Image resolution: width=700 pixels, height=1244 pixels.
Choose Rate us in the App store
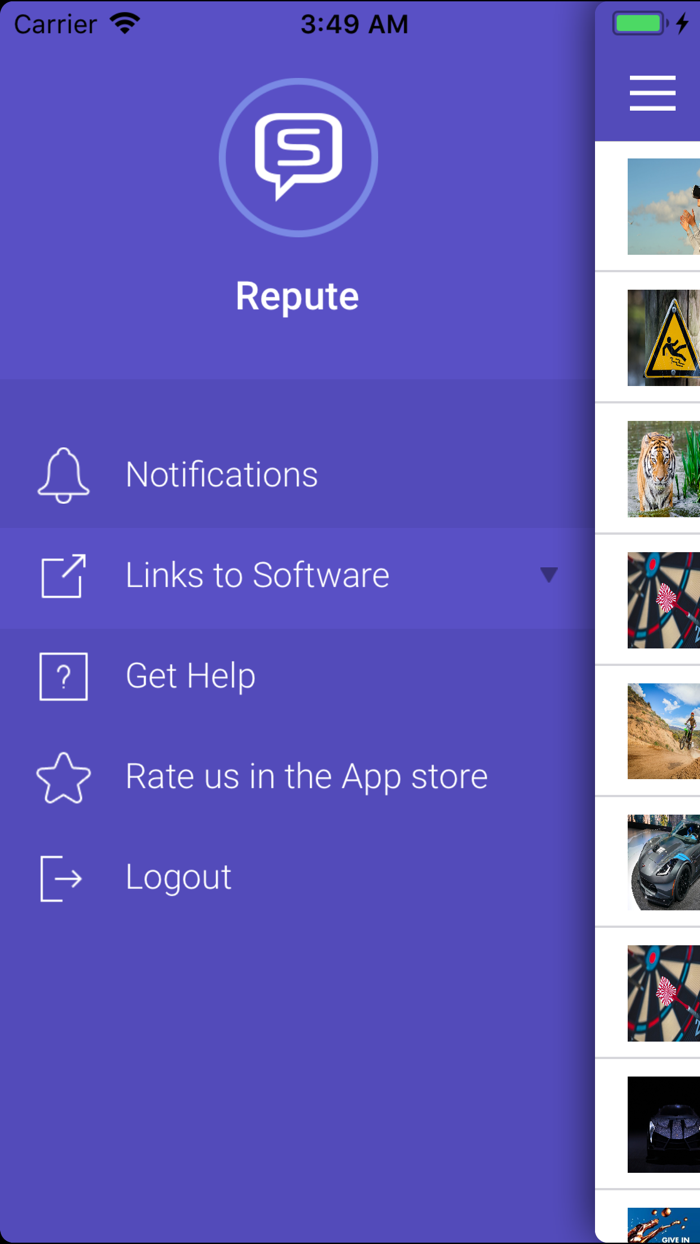[x=298, y=777]
